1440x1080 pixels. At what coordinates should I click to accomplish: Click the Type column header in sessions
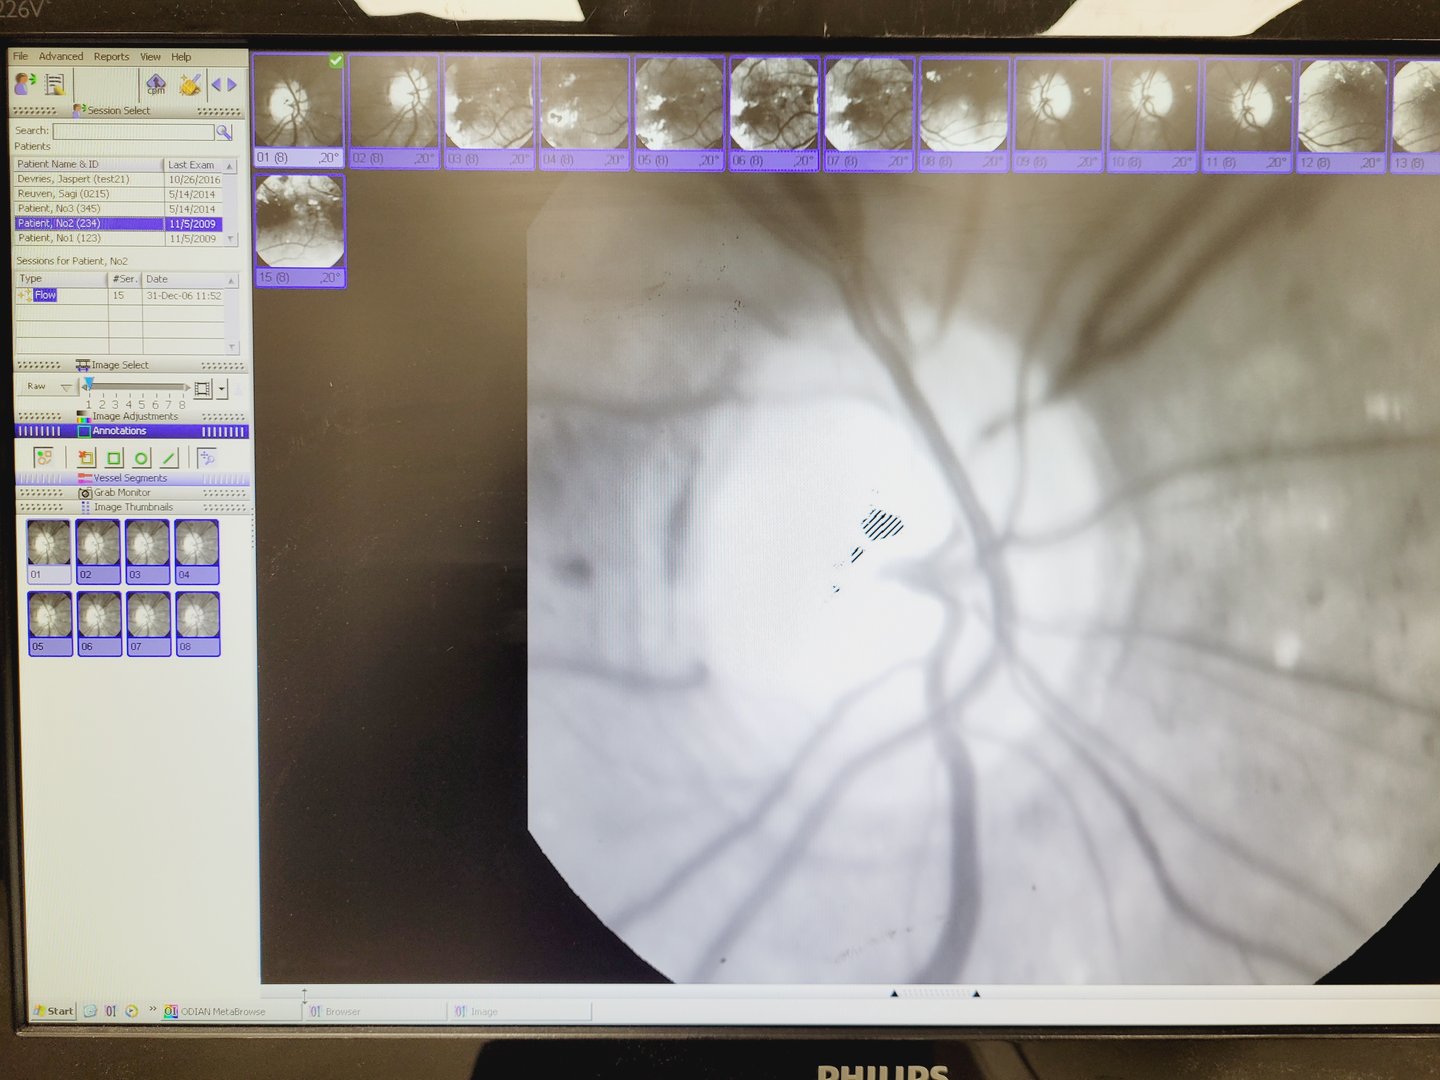(x=62, y=279)
